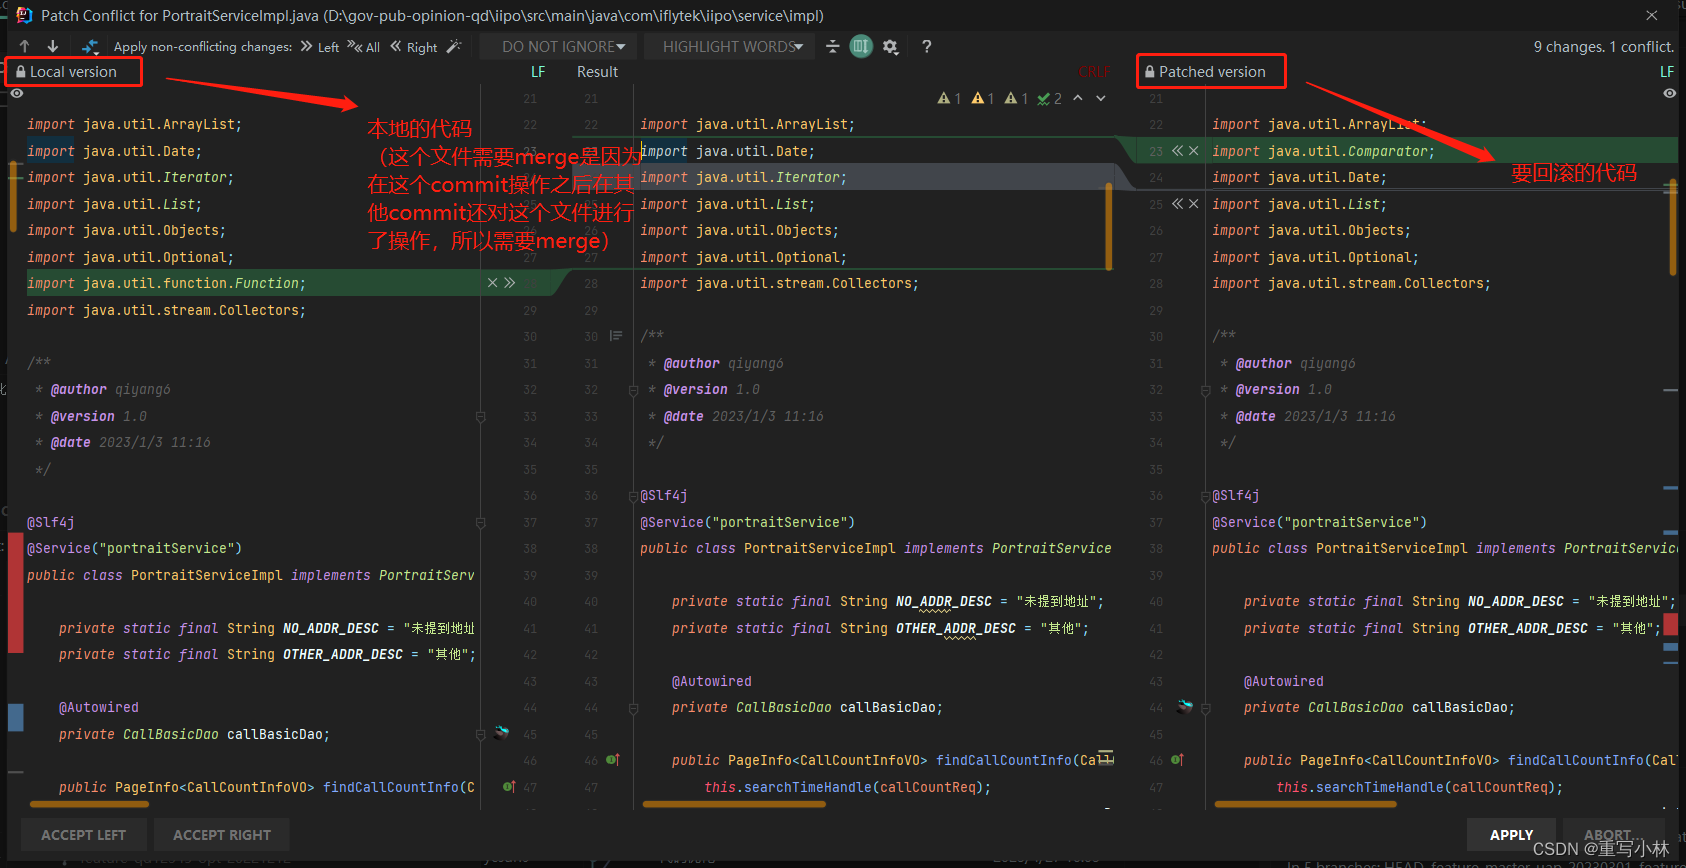This screenshot has width=1686, height=868.
Task: Close the Patch Conflict dialog
Action: (1652, 15)
